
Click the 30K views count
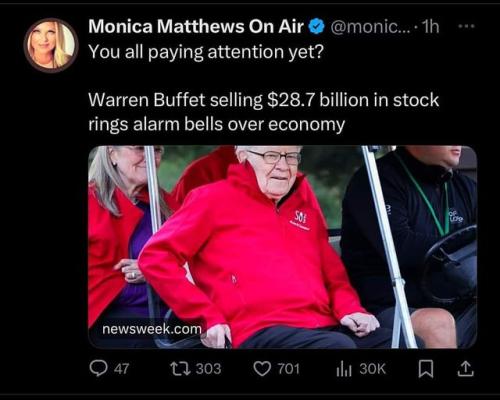click(x=372, y=369)
